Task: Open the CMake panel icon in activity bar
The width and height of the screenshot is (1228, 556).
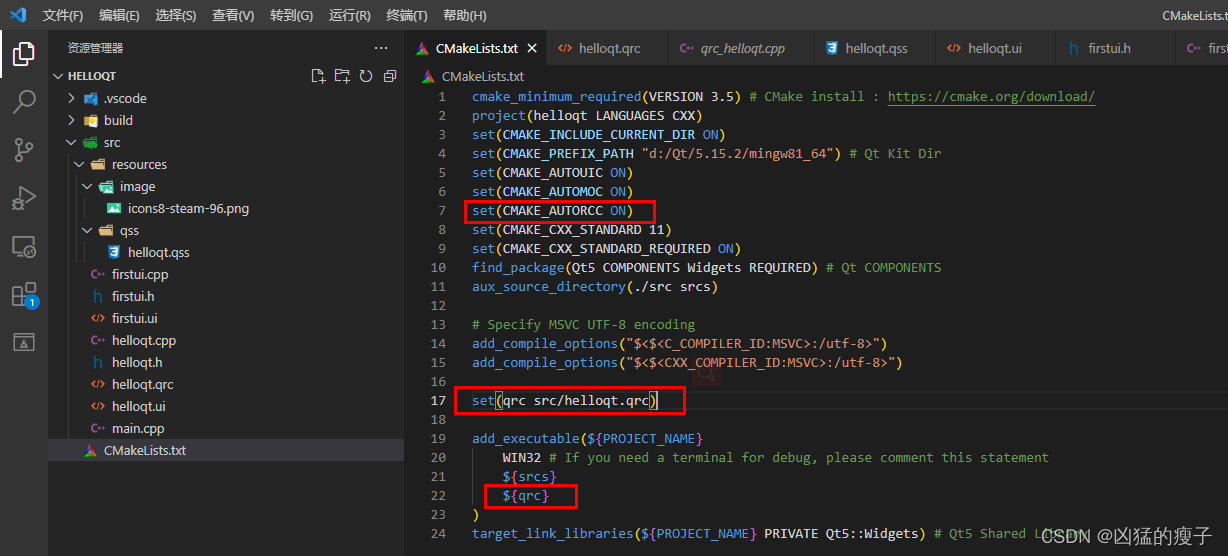Action: 24,342
